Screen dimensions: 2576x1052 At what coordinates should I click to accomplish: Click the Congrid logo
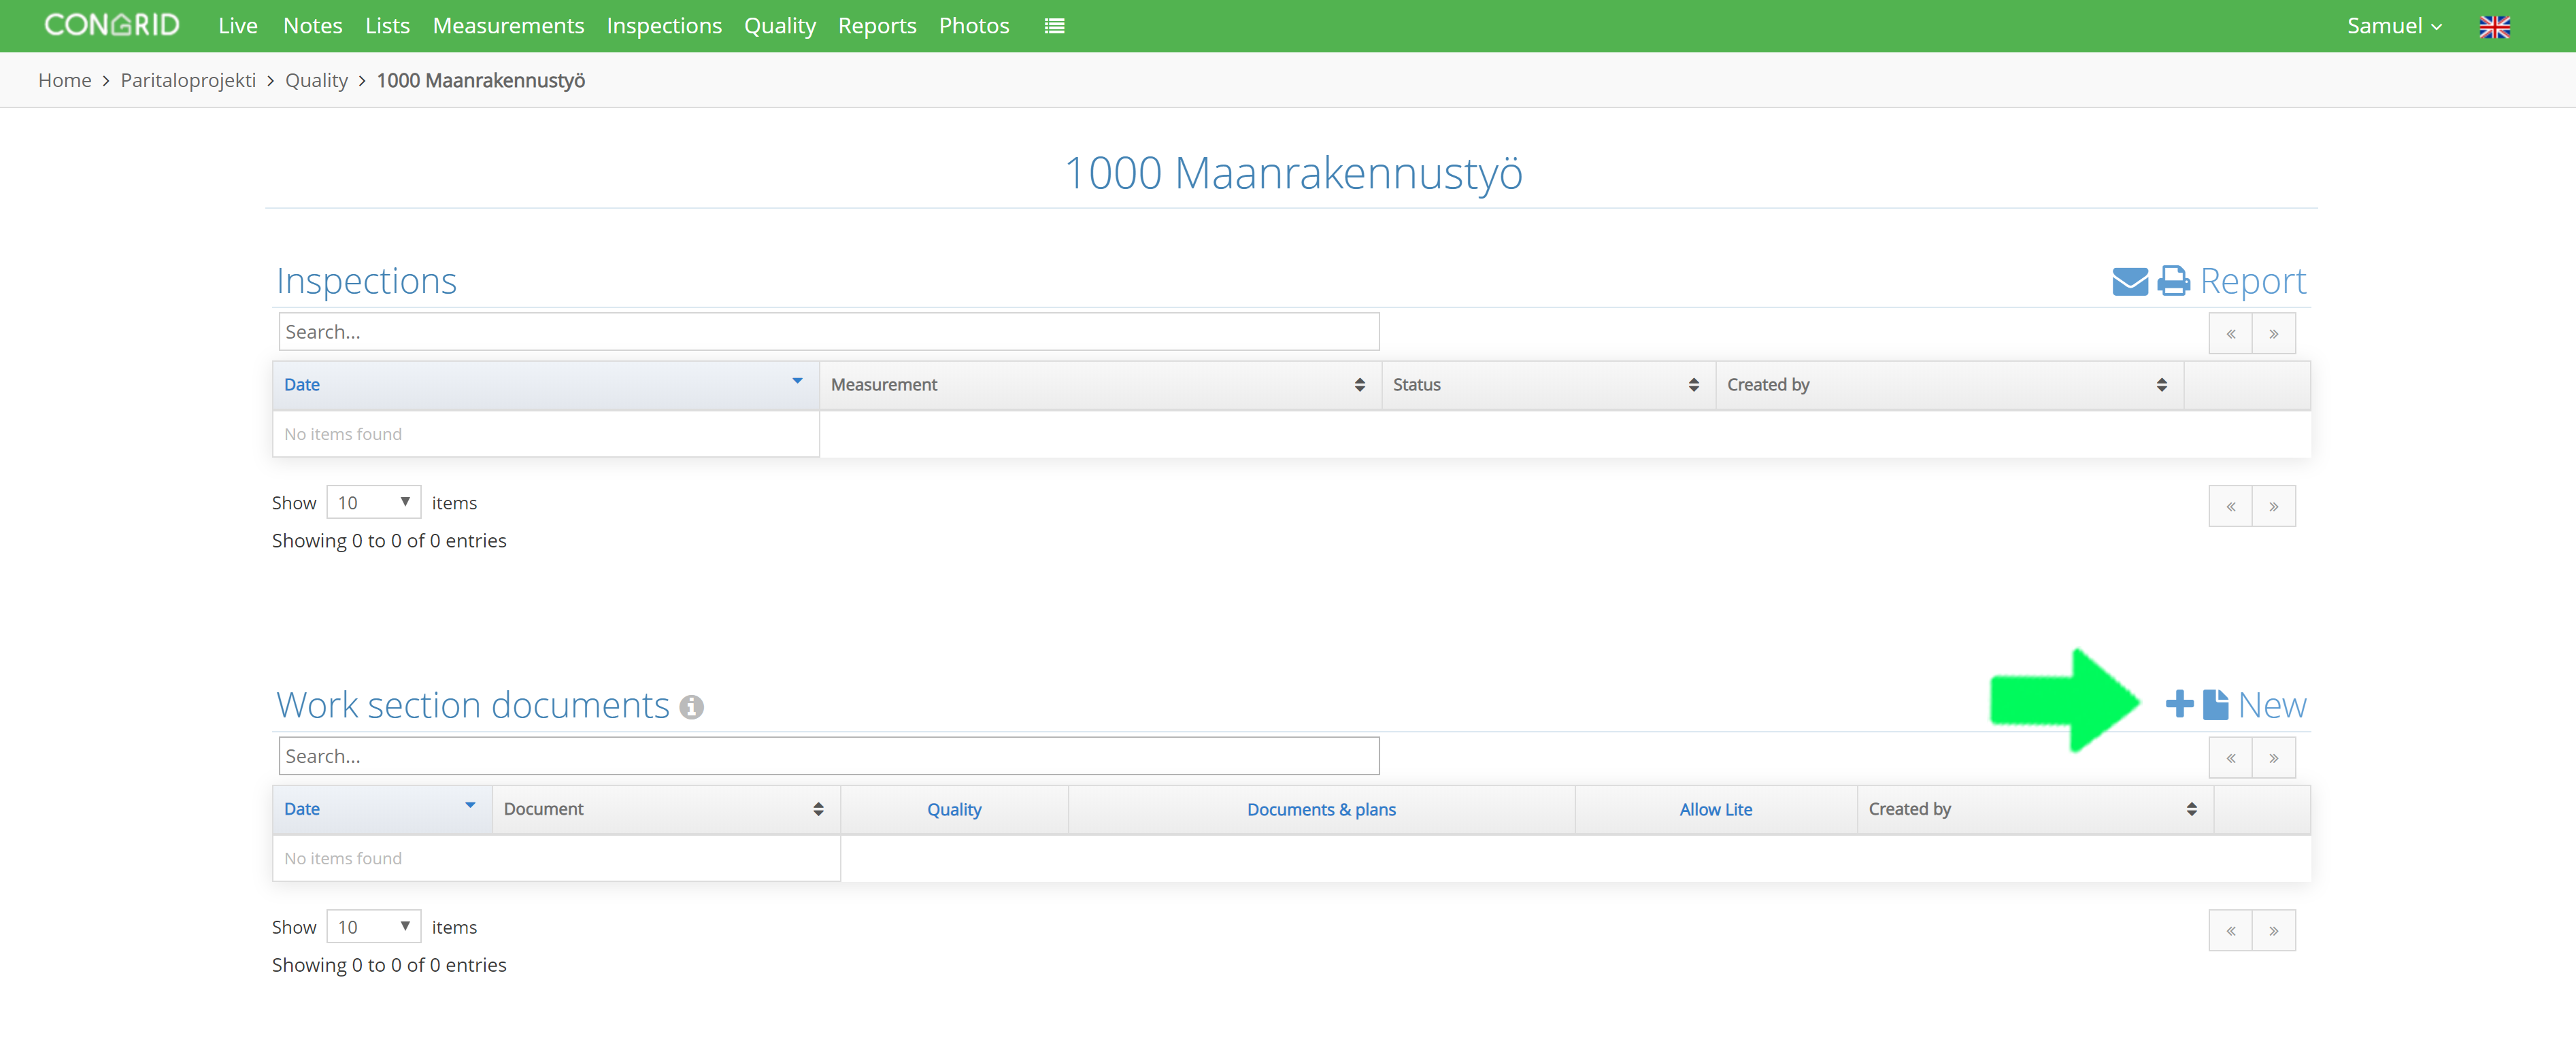112,25
